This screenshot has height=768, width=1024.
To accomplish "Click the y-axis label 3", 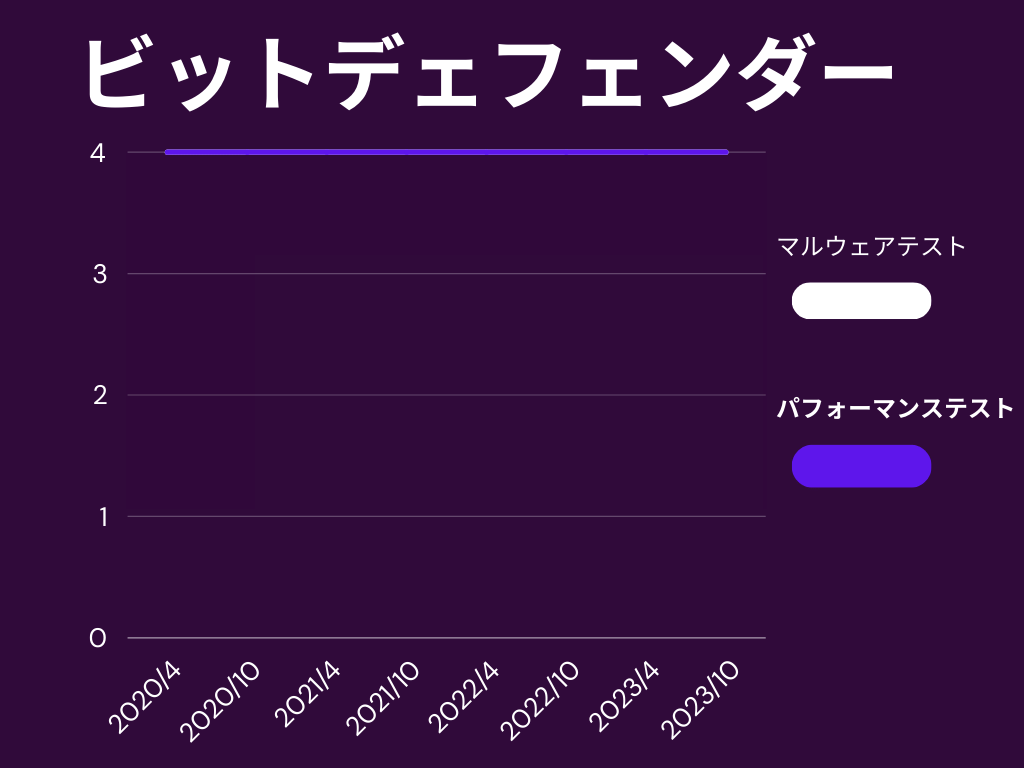I will [98, 274].
